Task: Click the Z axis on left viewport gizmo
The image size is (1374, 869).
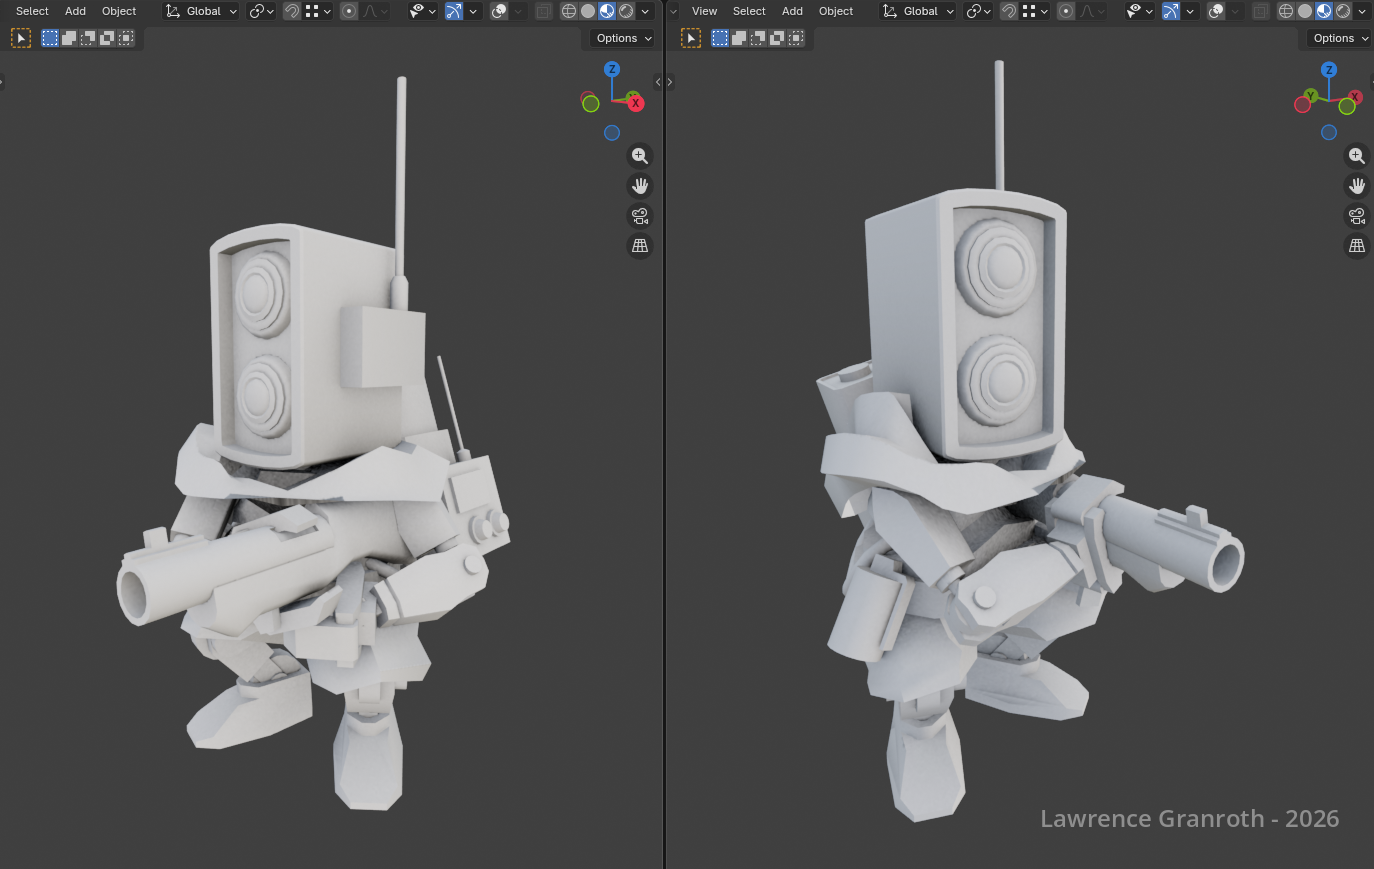Action: click(612, 69)
